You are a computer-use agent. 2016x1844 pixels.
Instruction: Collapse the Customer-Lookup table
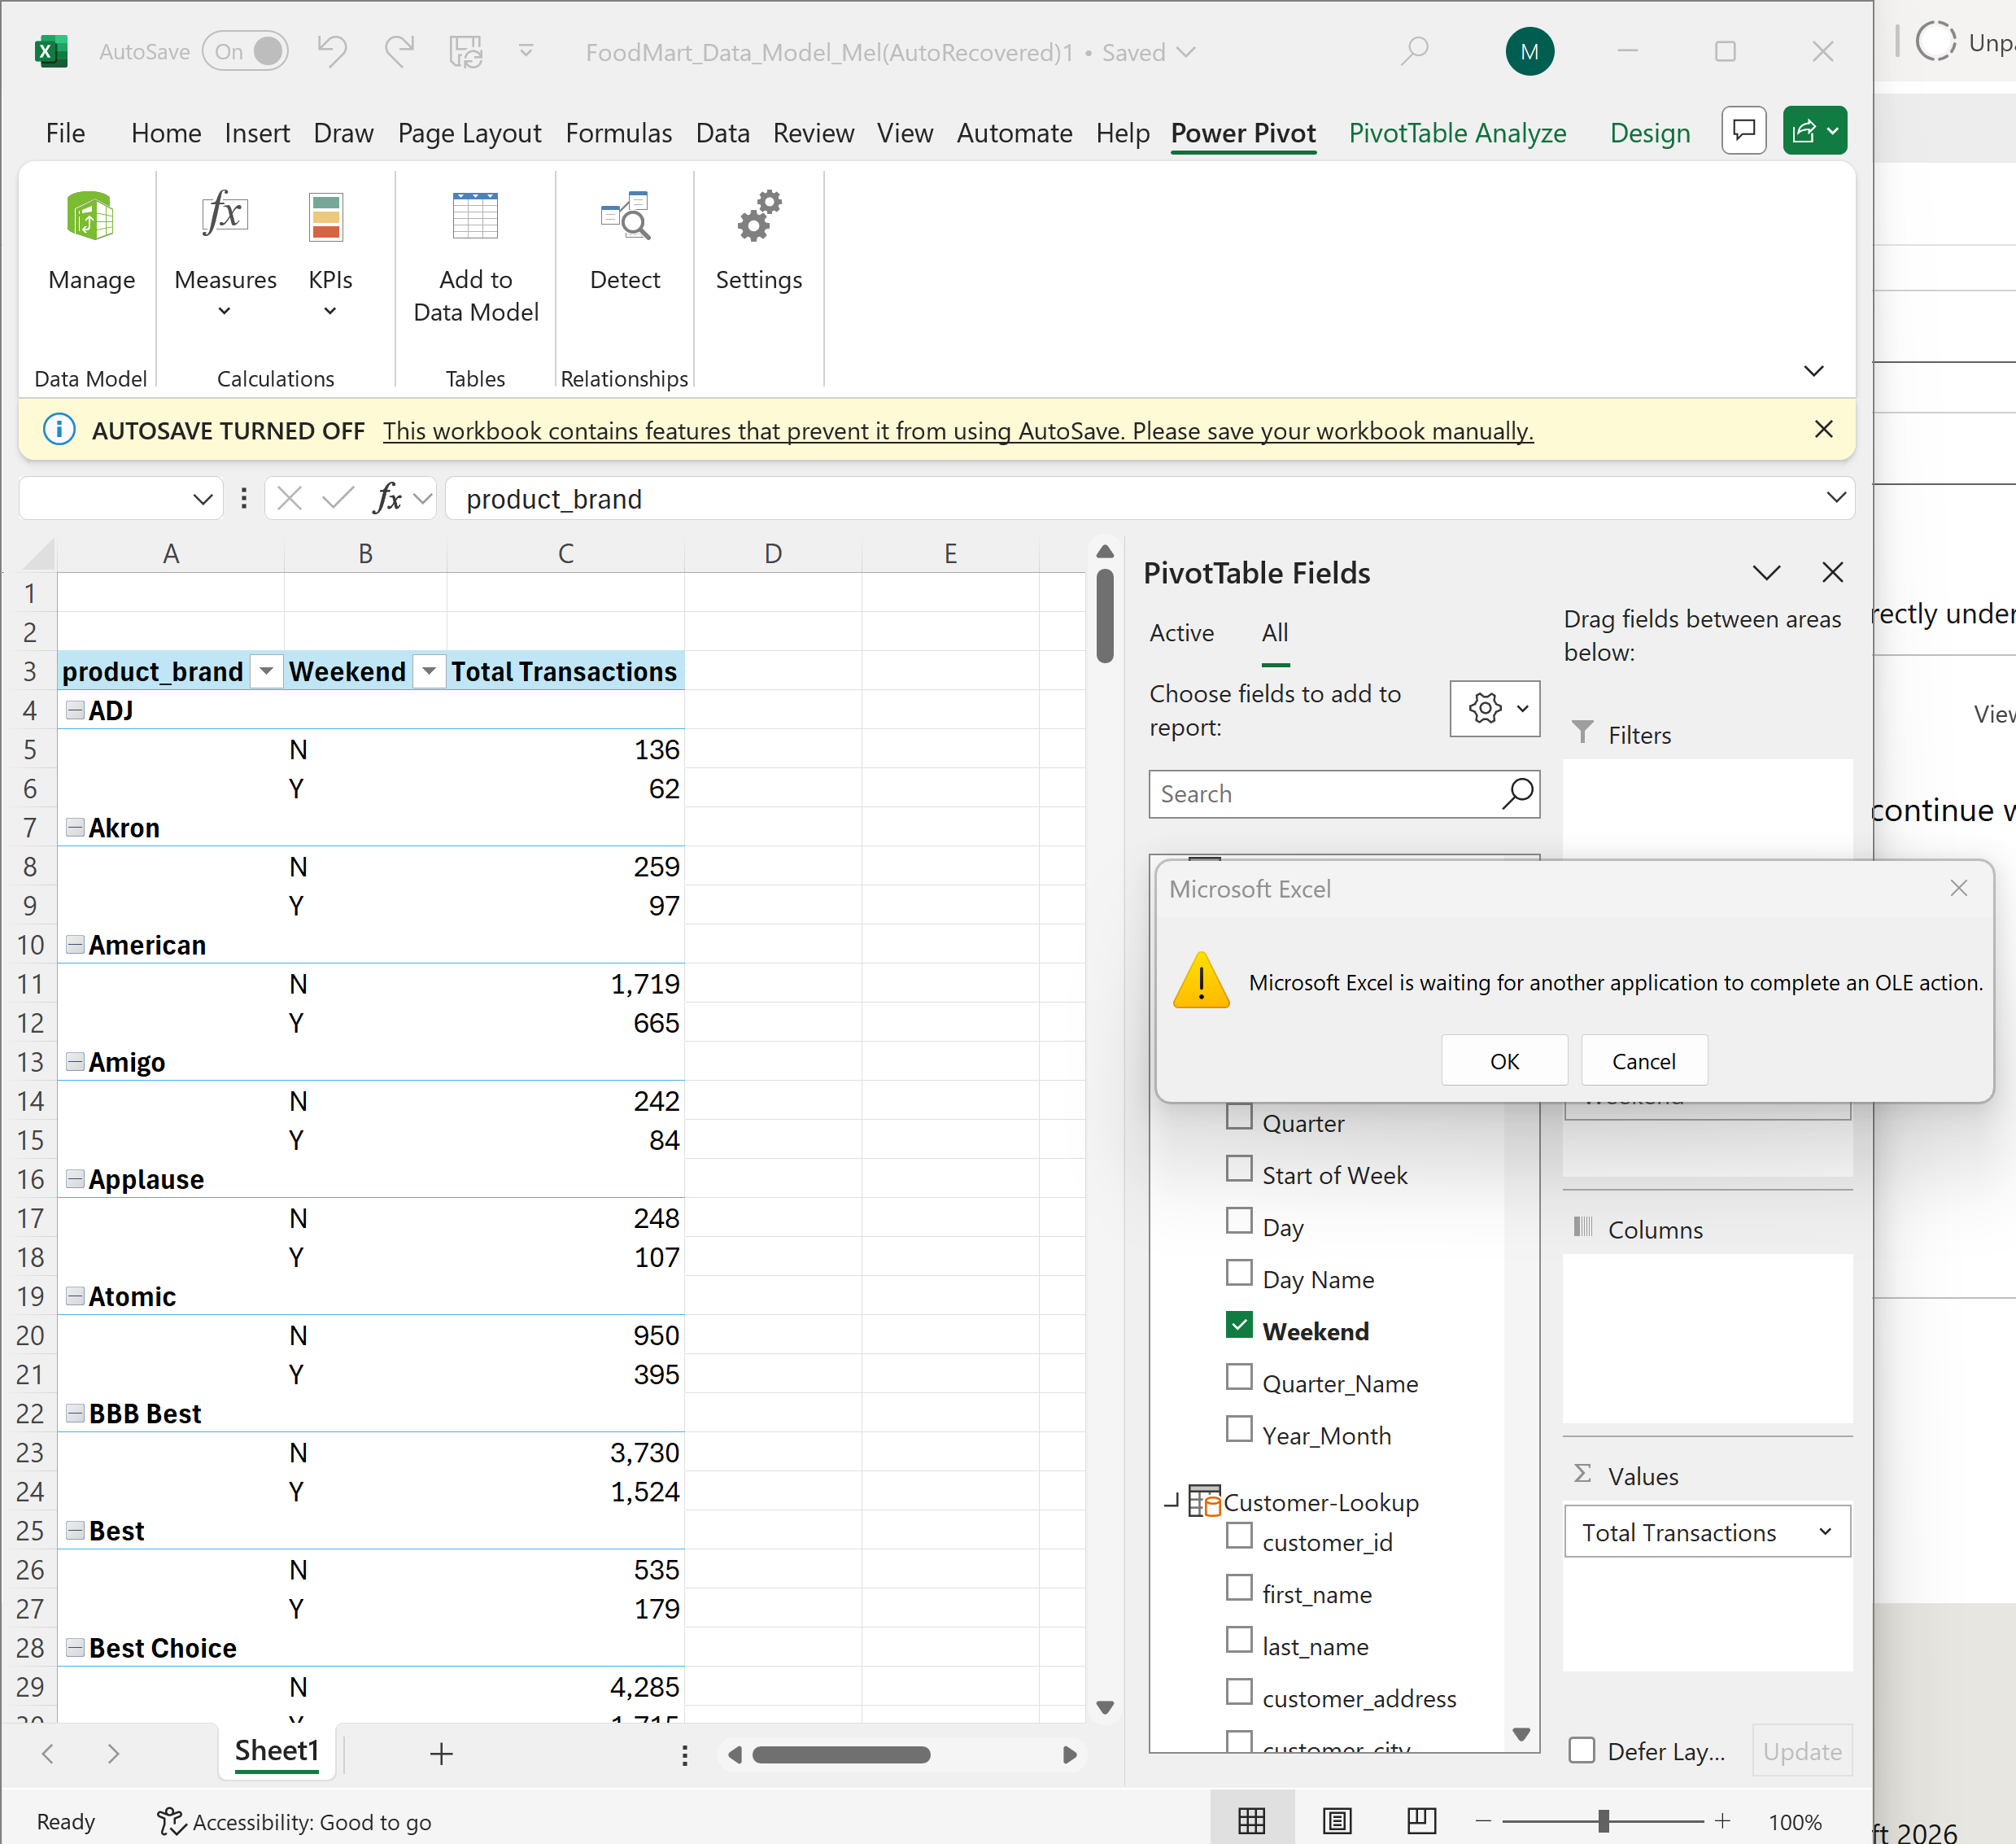pos(1172,1501)
